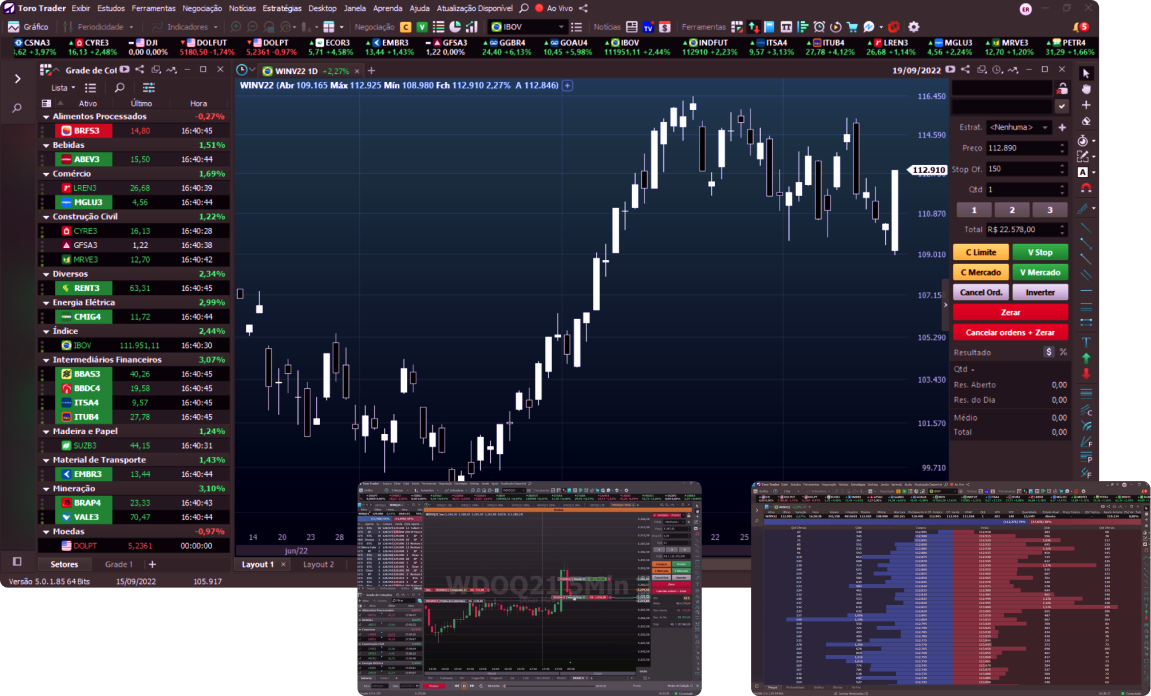
Task: Select quantity preset button 3
Action: [x=1050, y=210]
